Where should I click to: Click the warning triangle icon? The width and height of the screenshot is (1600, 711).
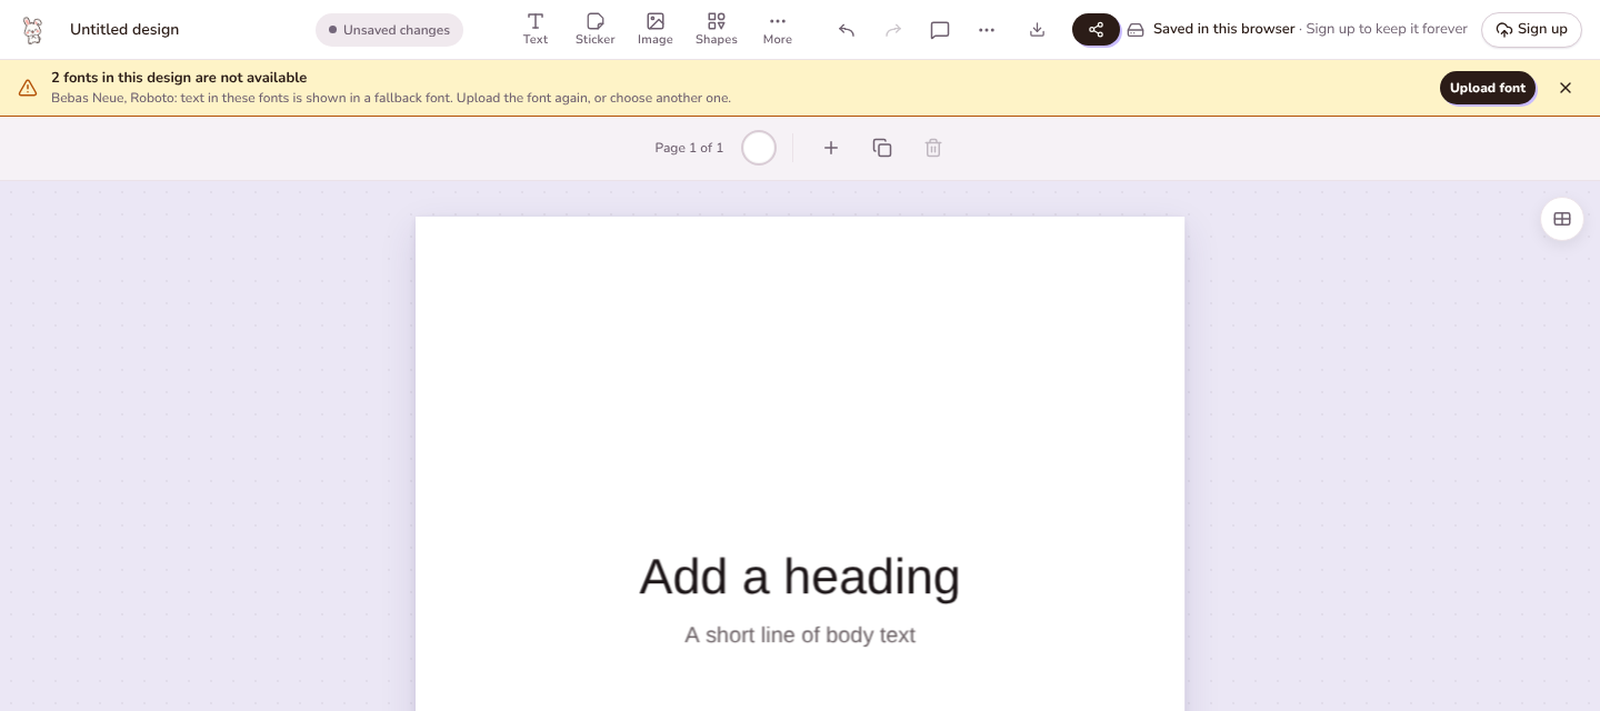pos(28,88)
